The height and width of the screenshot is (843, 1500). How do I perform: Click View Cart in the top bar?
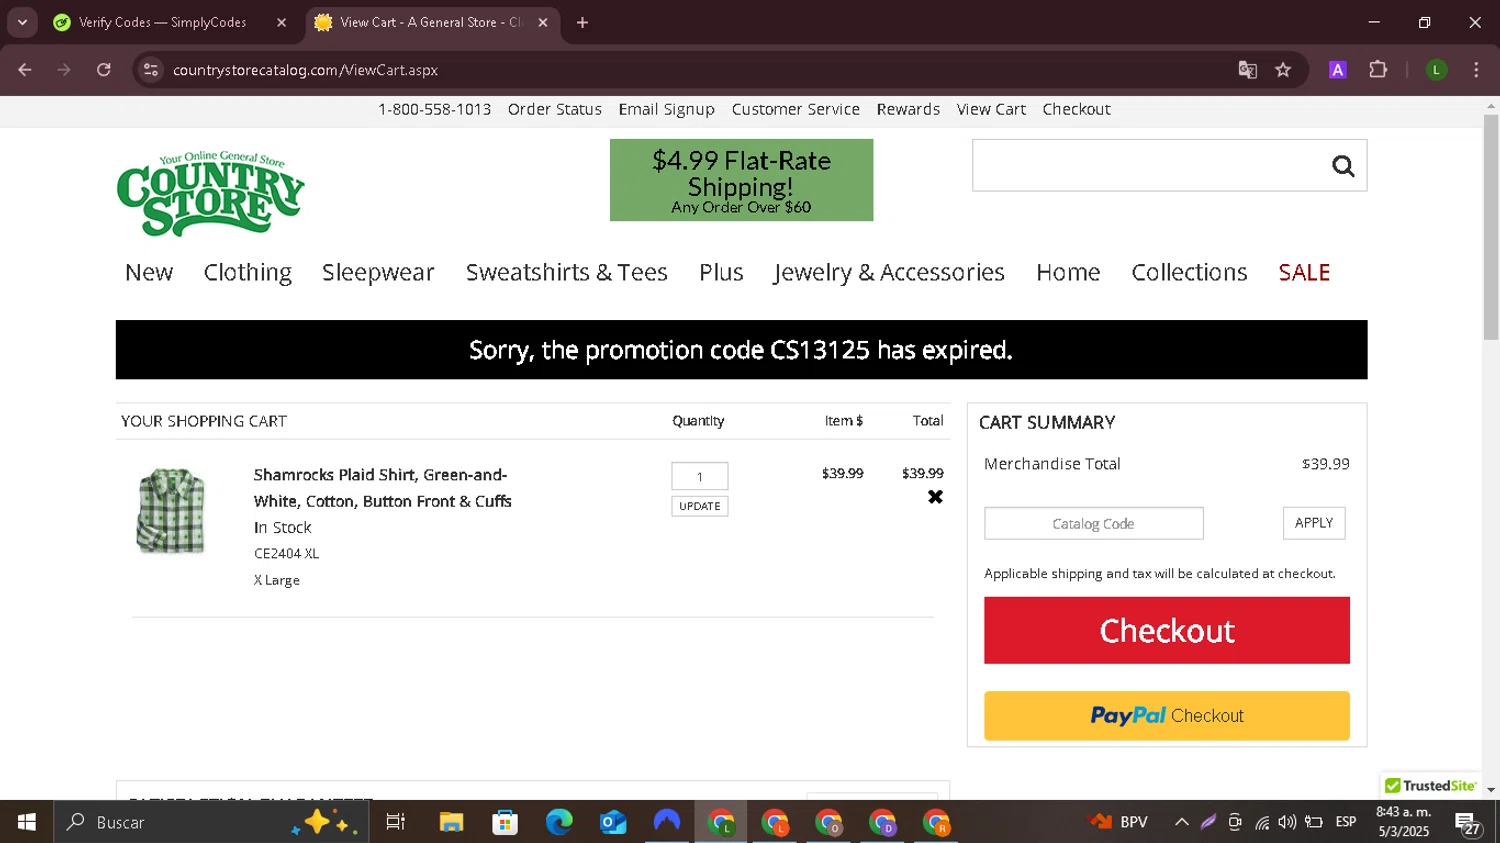pyautogui.click(x=991, y=109)
